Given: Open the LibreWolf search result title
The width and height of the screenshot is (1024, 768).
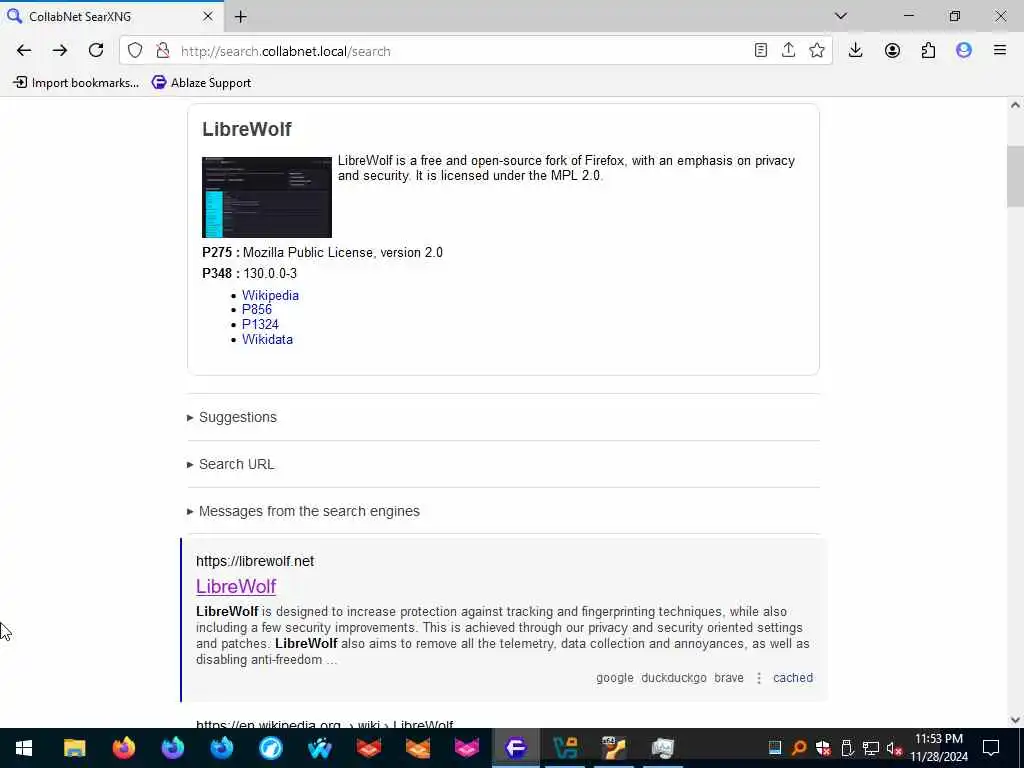Looking at the screenshot, I should 236,586.
